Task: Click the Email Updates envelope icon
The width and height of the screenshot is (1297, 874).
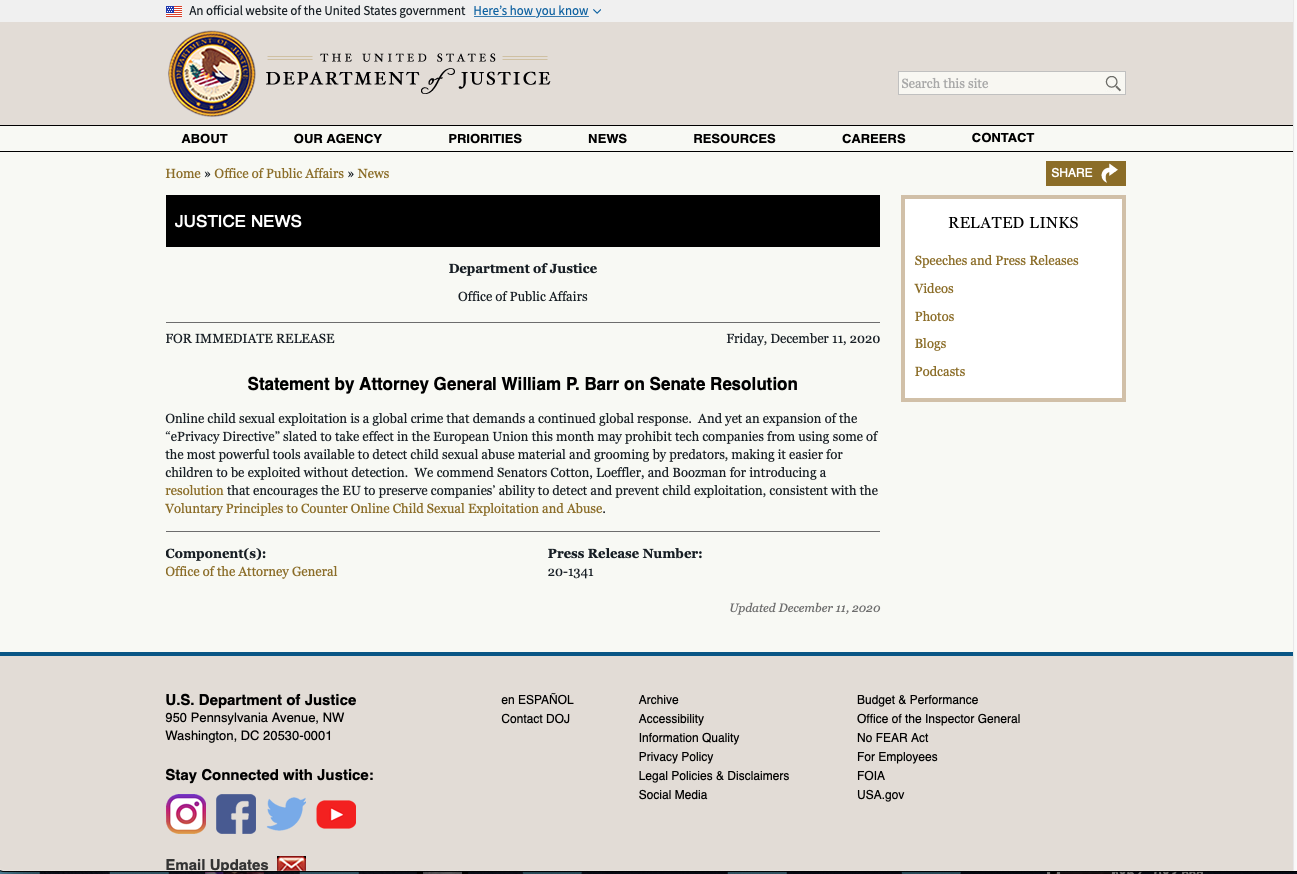Action: click(291, 864)
